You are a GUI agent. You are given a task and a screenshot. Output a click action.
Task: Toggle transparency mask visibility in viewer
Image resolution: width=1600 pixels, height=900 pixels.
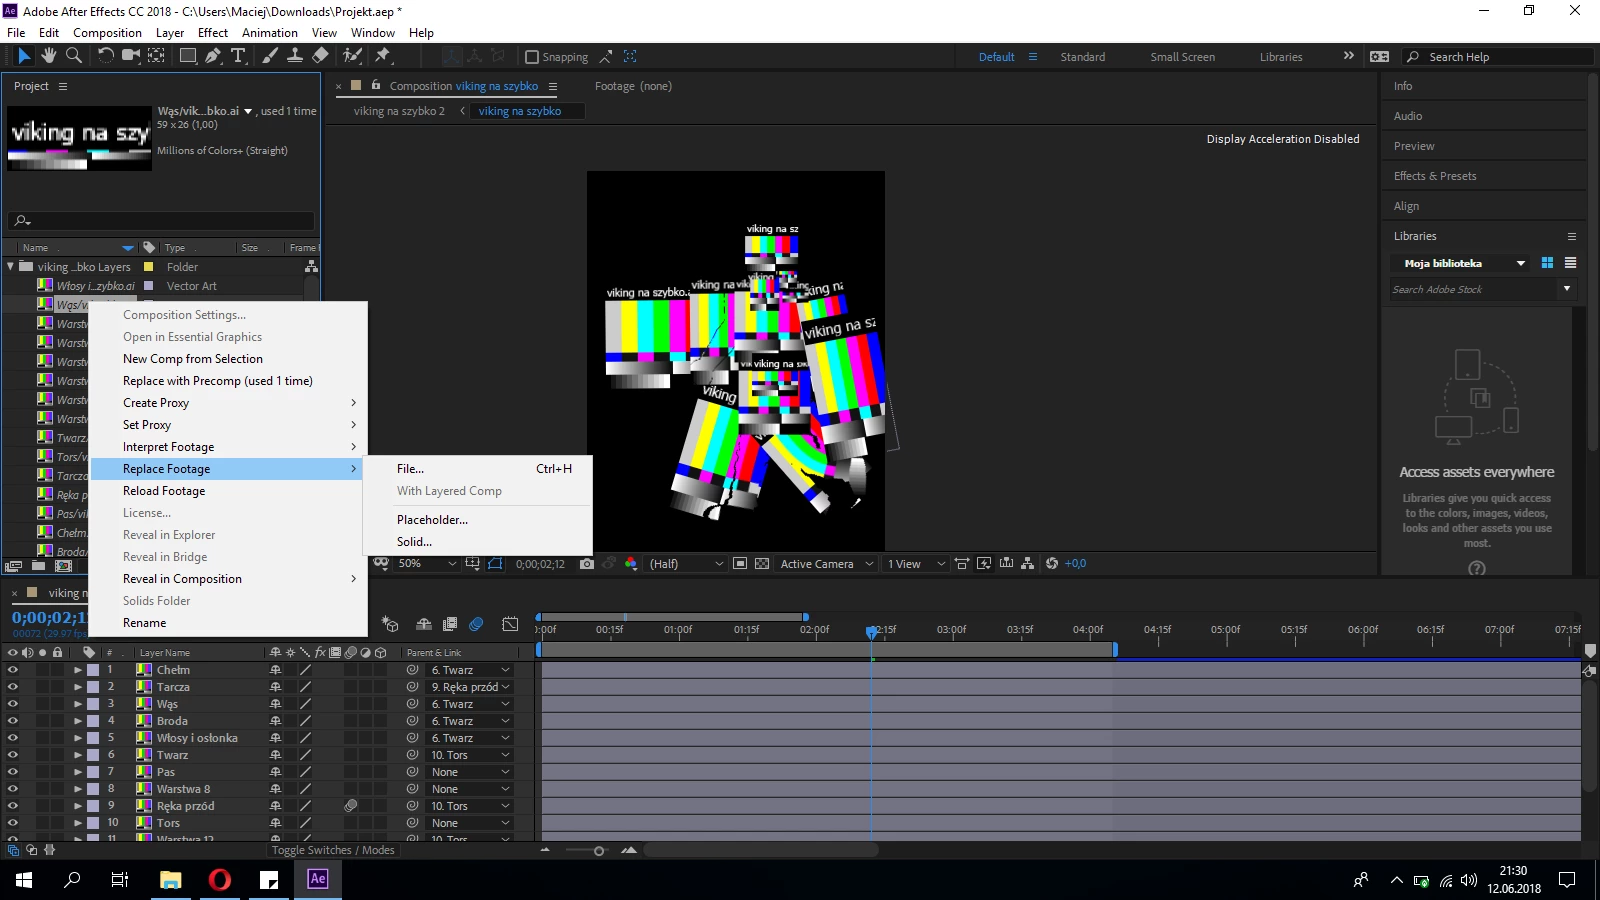pos(496,564)
